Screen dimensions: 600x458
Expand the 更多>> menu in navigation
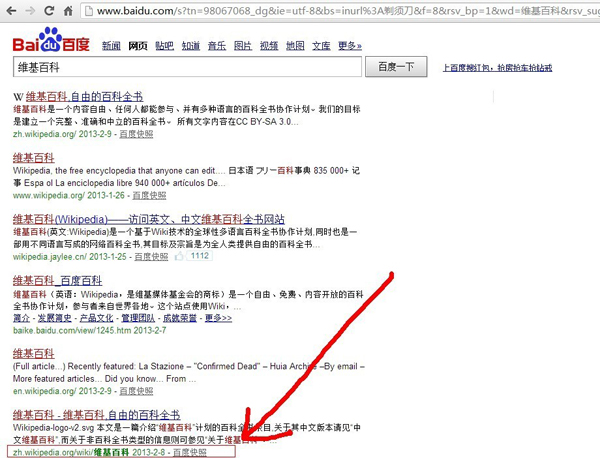click(x=350, y=46)
